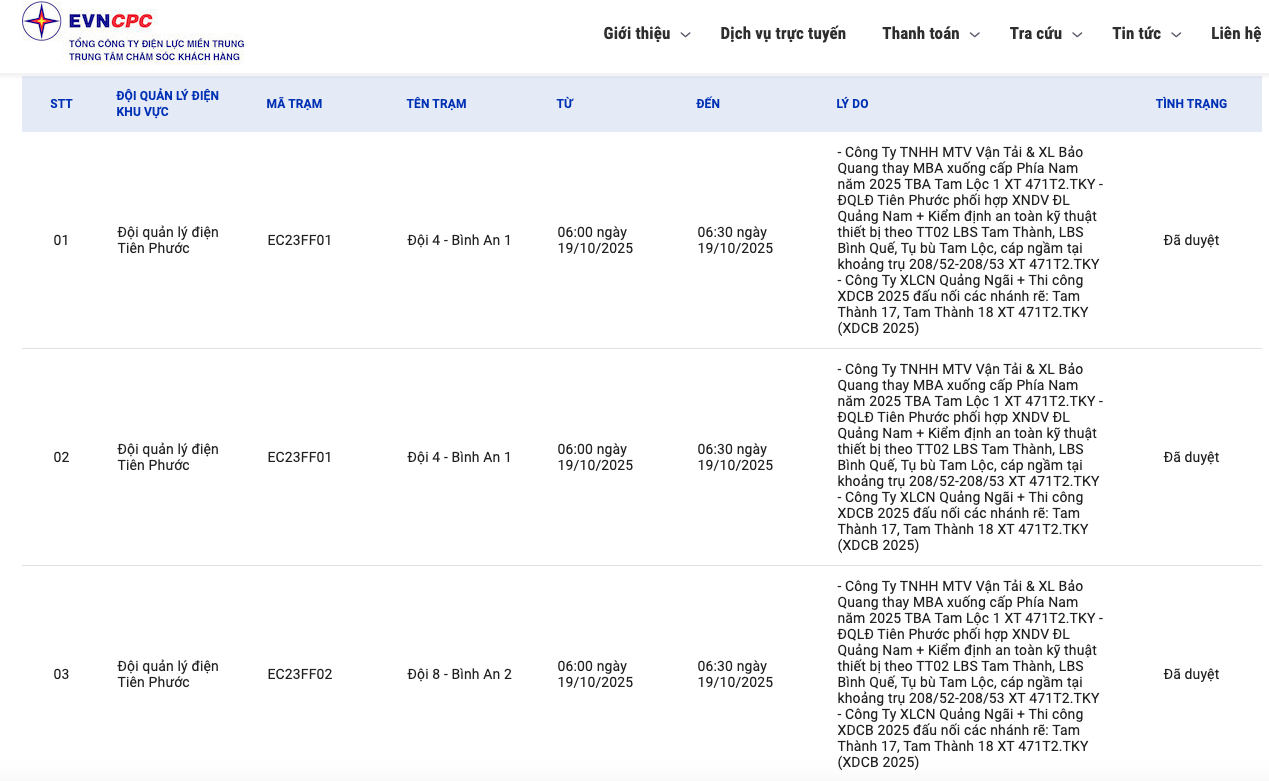Open the Liên hệ menu item
This screenshot has width=1269, height=781.
(x=1236, y=34)
